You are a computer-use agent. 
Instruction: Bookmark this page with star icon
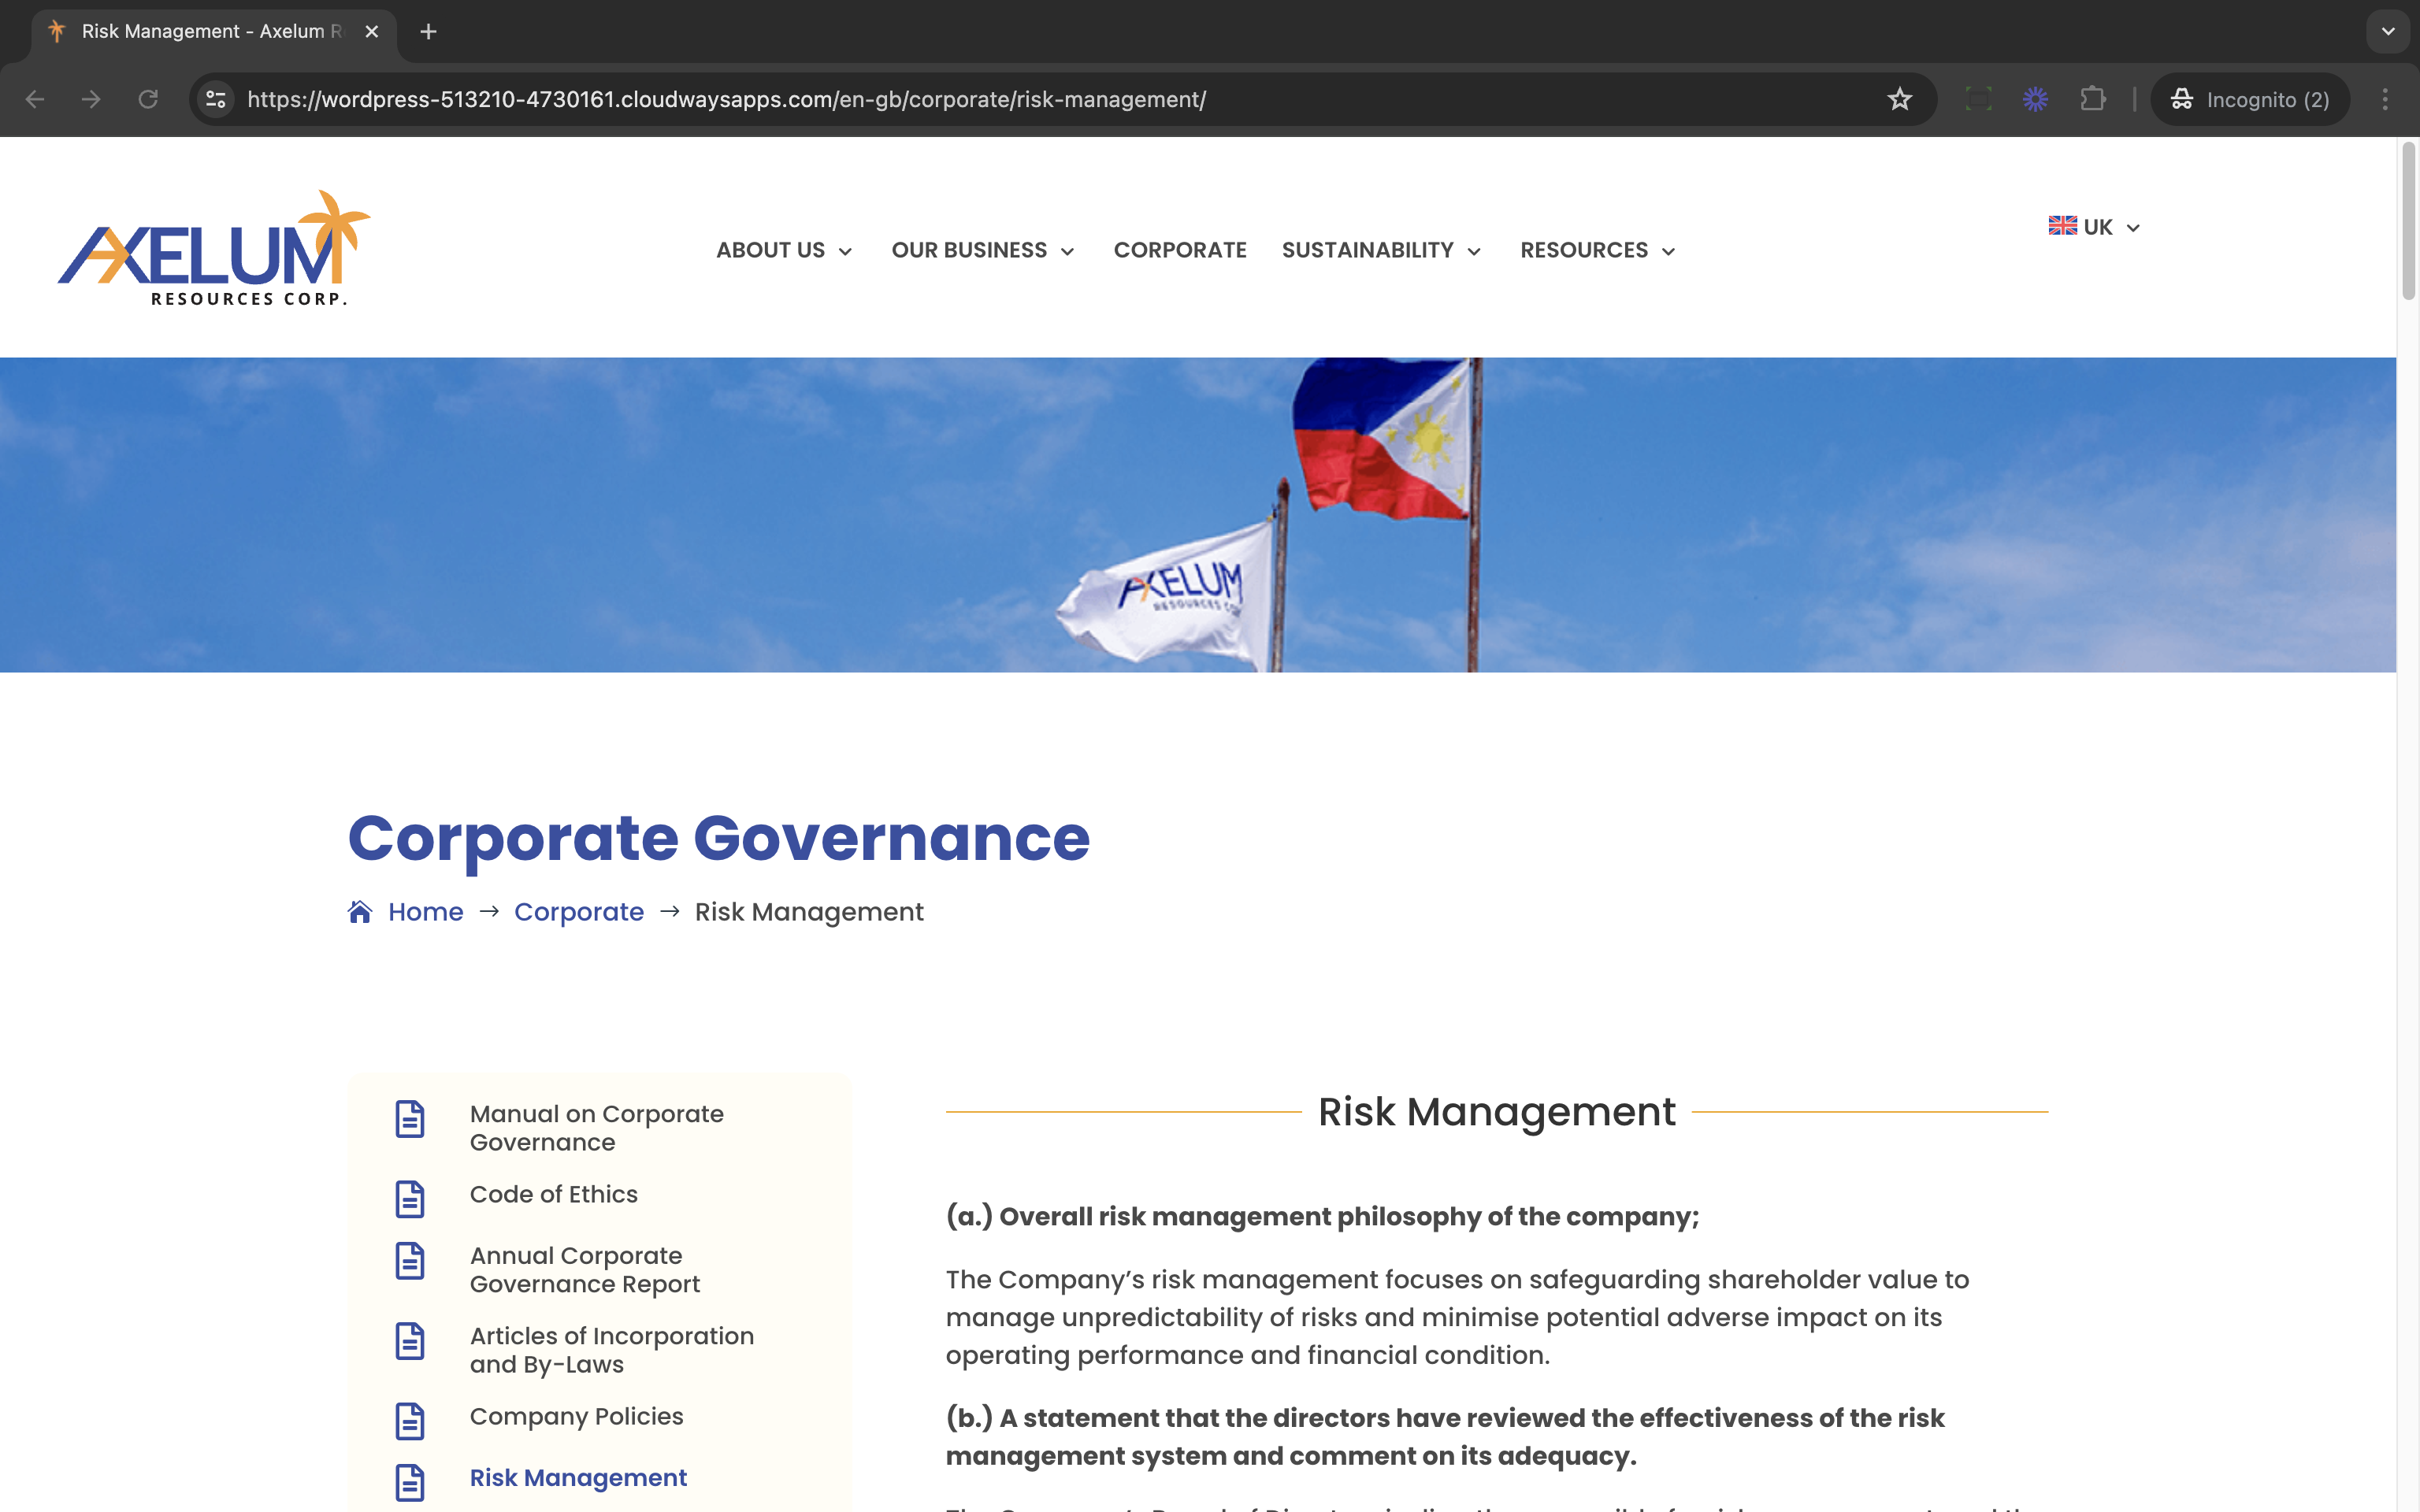tap(1899, 99)
